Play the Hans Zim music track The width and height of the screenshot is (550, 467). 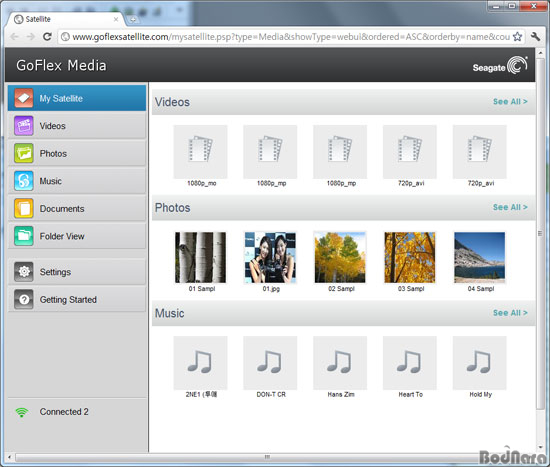(340, 363)
